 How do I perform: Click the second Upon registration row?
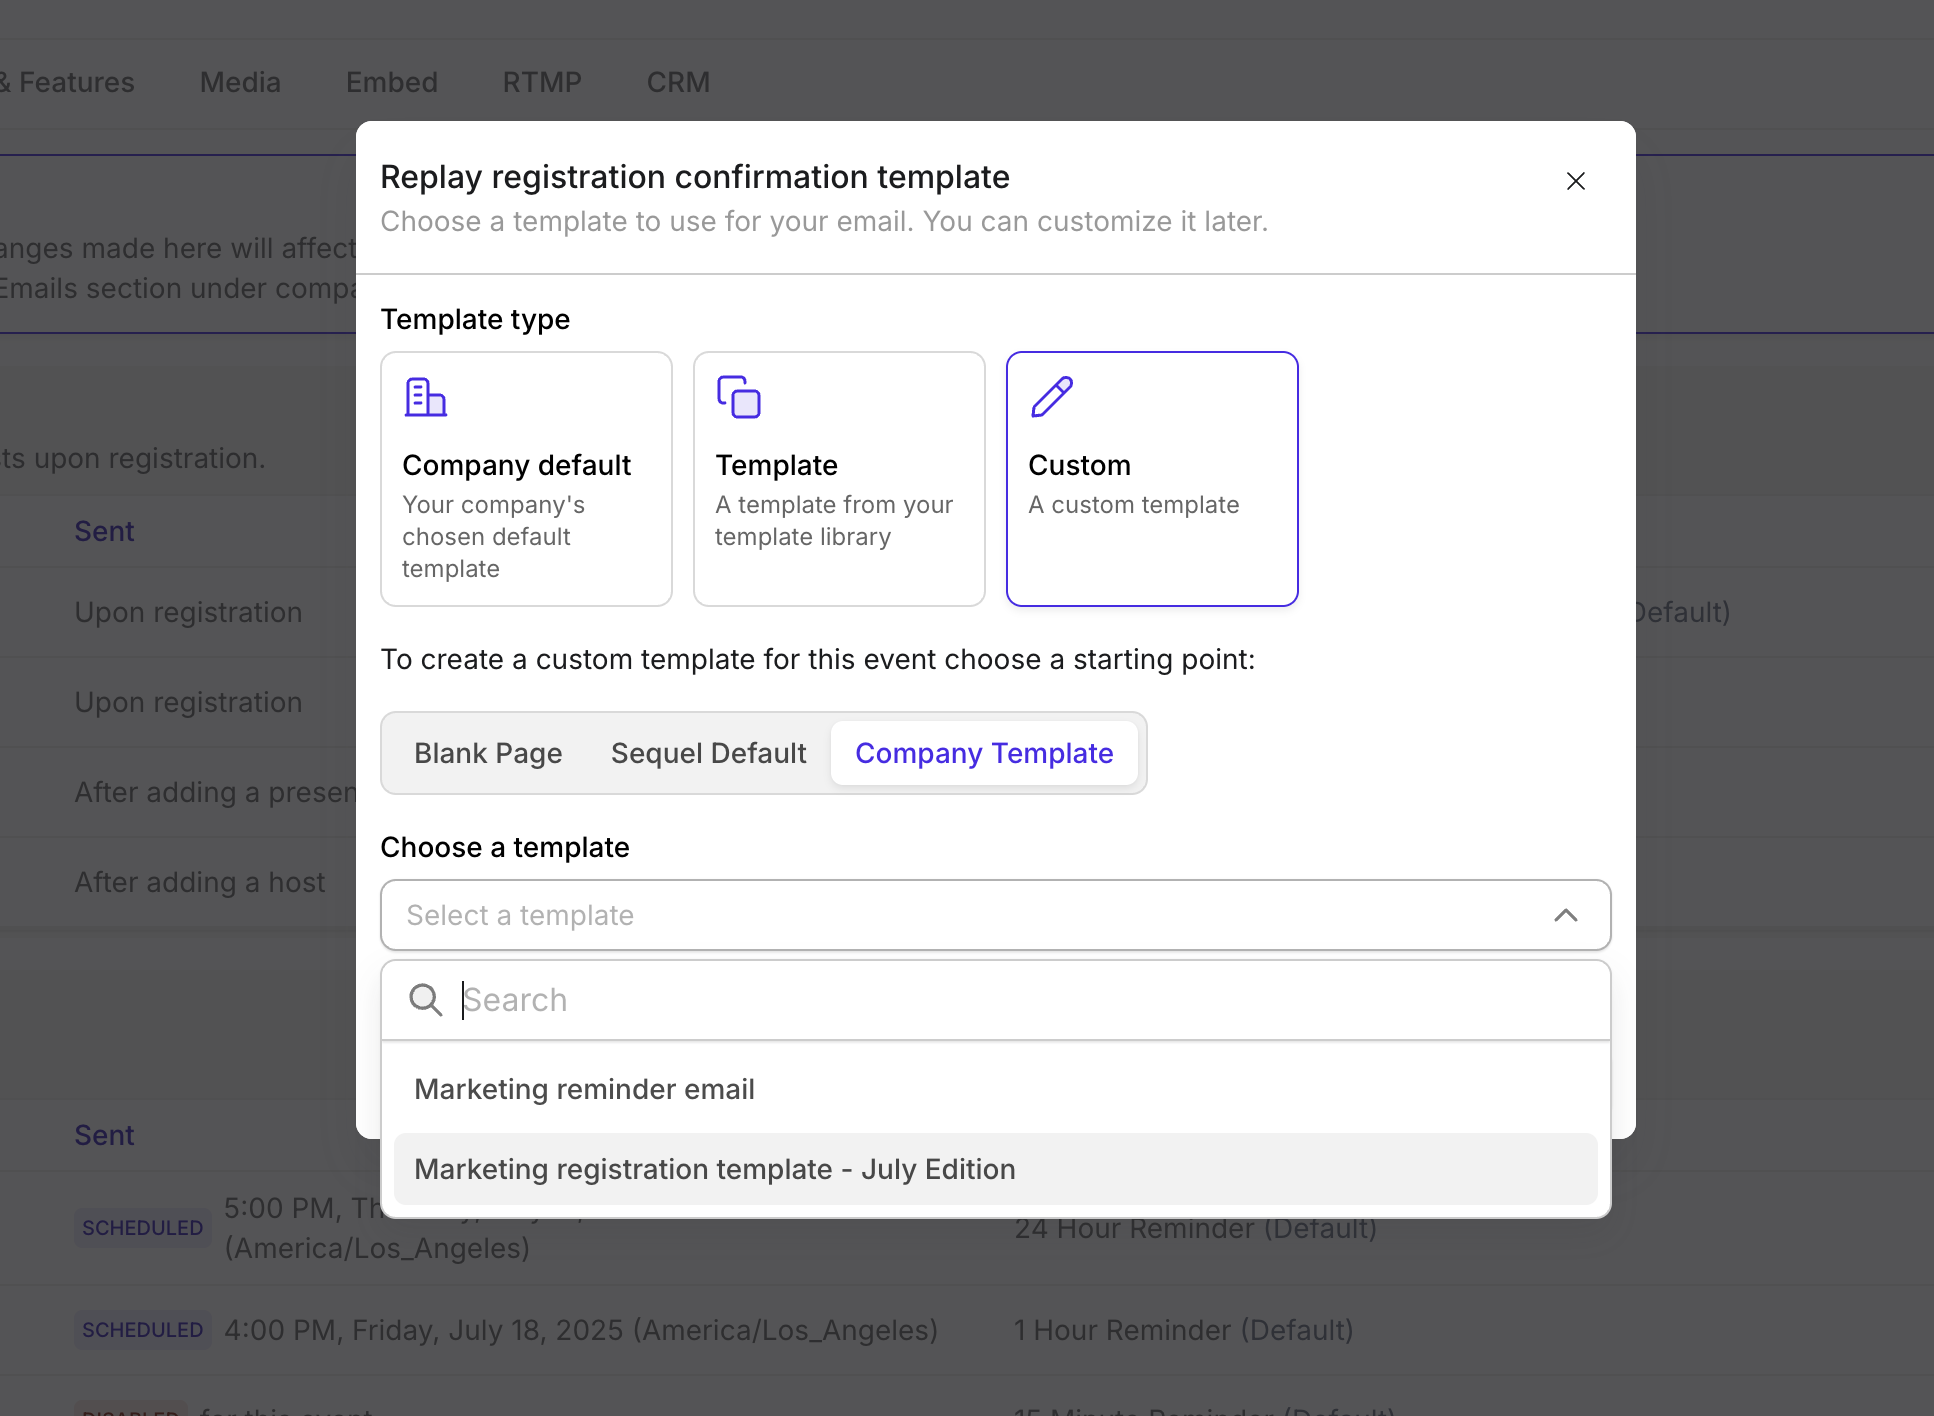[x=188, y=702]
